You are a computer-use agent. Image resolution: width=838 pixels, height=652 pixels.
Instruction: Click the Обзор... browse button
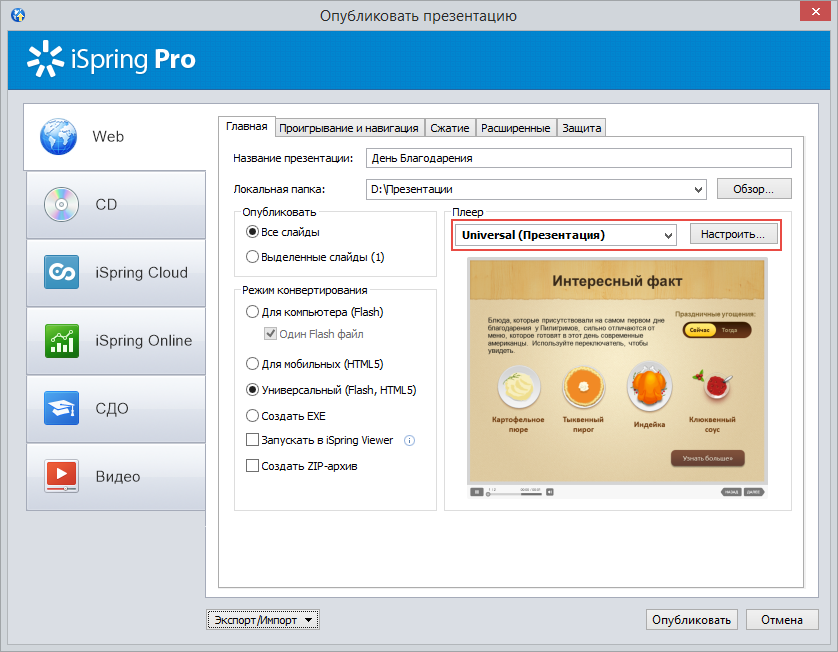[x=754, y=189]
